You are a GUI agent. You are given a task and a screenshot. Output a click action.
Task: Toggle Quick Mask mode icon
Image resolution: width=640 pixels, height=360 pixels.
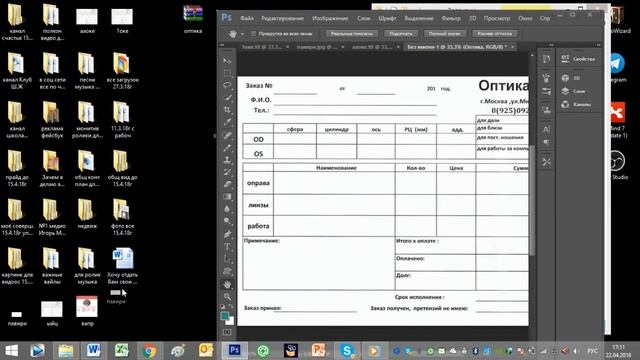coord(227,332)
